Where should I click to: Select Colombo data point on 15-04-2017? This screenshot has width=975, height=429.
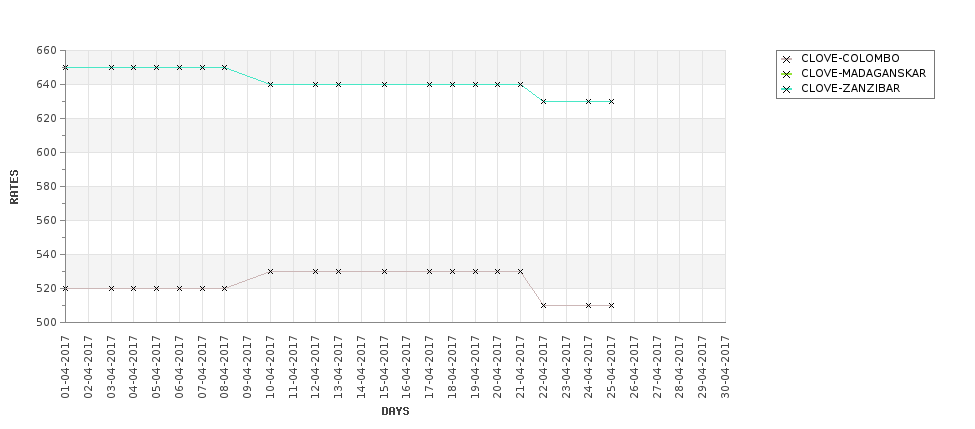[384, 272]
